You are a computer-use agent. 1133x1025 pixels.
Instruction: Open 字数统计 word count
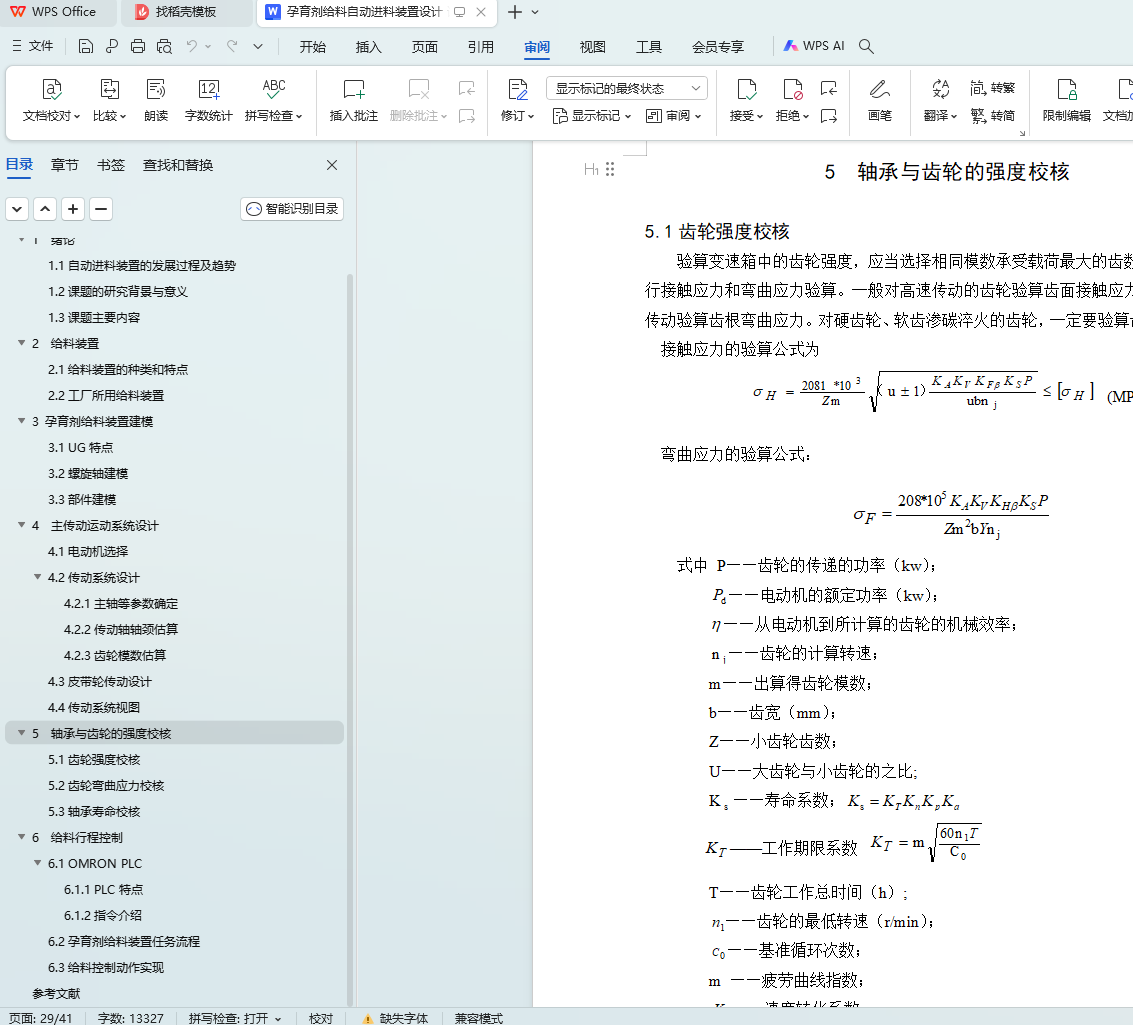[208, 100]
